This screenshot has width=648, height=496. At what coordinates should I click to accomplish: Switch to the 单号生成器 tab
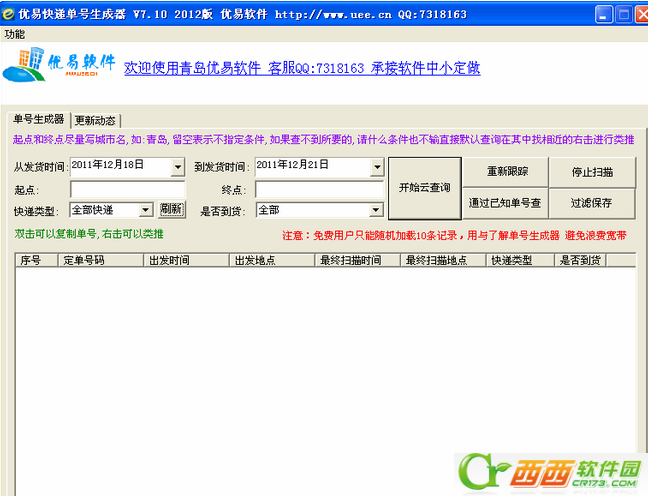(x=38, y=119)
